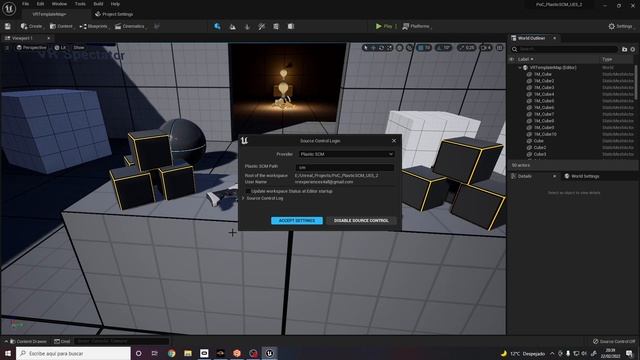
Task: Select TM_Cube10 in World Outliner
Action: (x=545, y=134)
